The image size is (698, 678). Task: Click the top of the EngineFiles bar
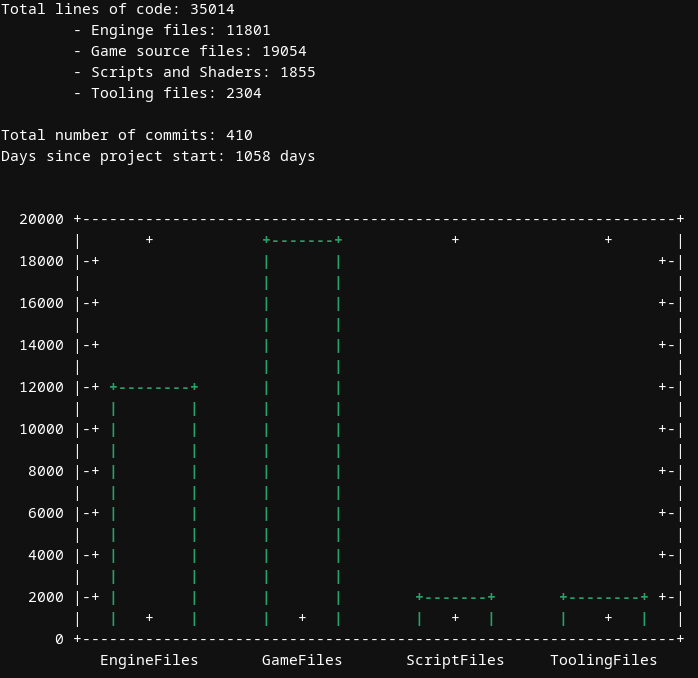click(x=154, y=387)
